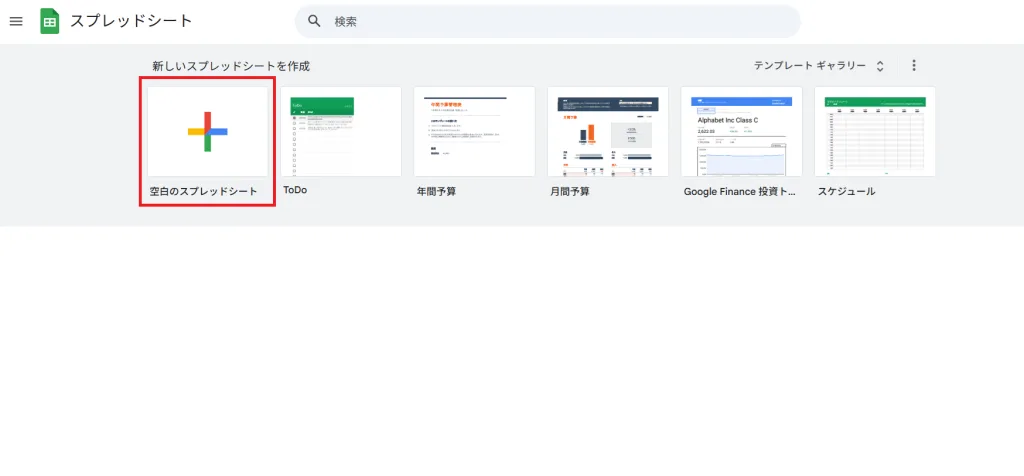Focus the 検索 search field
The width and height of the screenshot is (1024, 476).
(x=547, y=21)
